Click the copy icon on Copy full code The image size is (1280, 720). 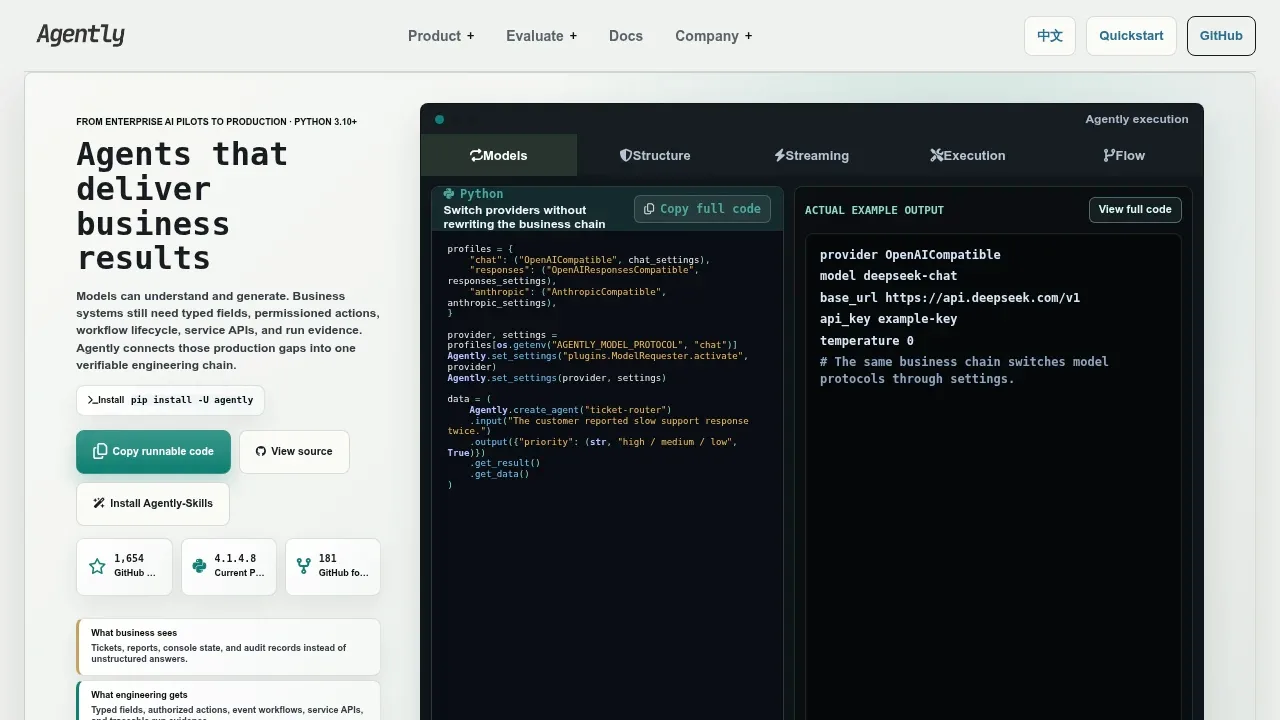649,209
